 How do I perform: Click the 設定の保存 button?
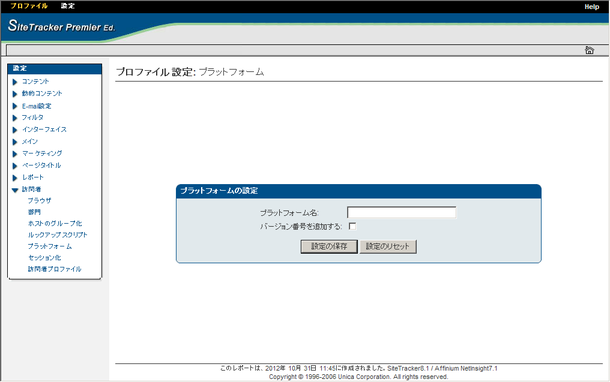pos(329,246)
